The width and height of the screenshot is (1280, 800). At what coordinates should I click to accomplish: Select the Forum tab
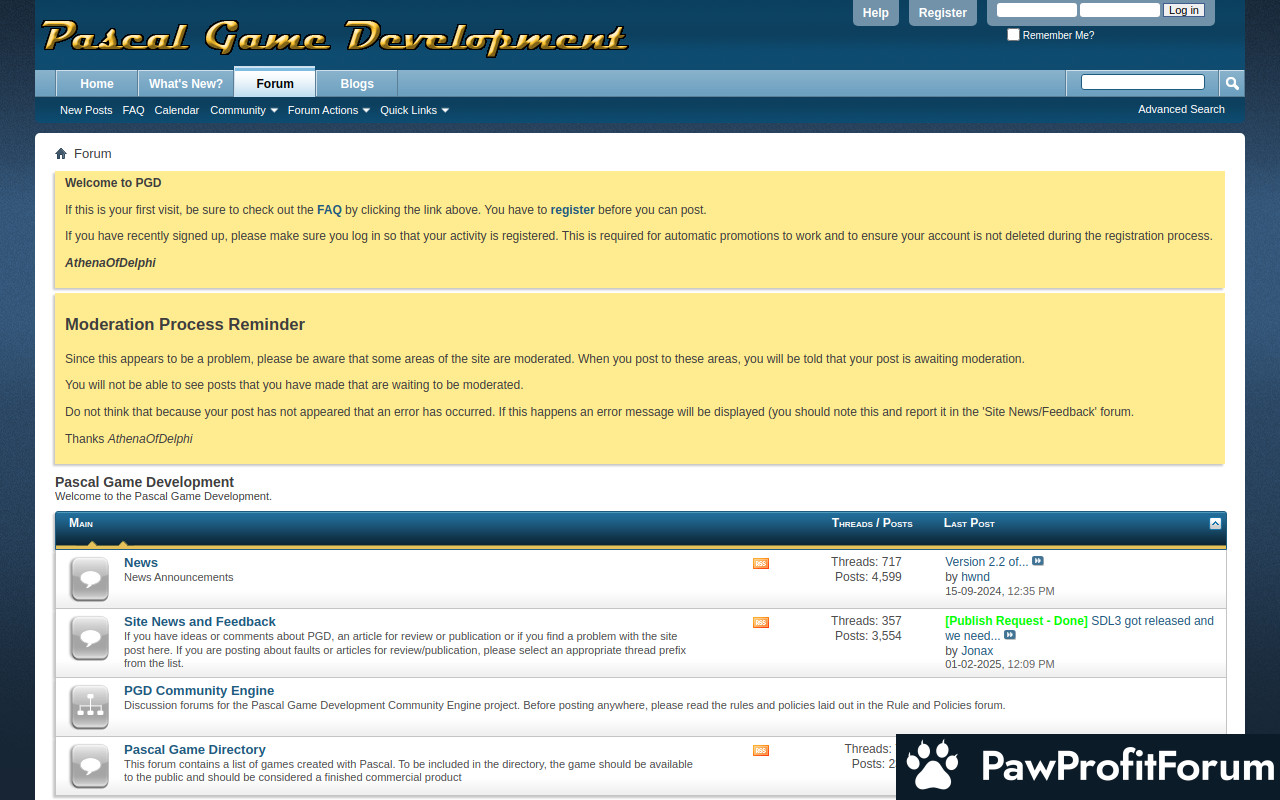[x=275, y=83]
